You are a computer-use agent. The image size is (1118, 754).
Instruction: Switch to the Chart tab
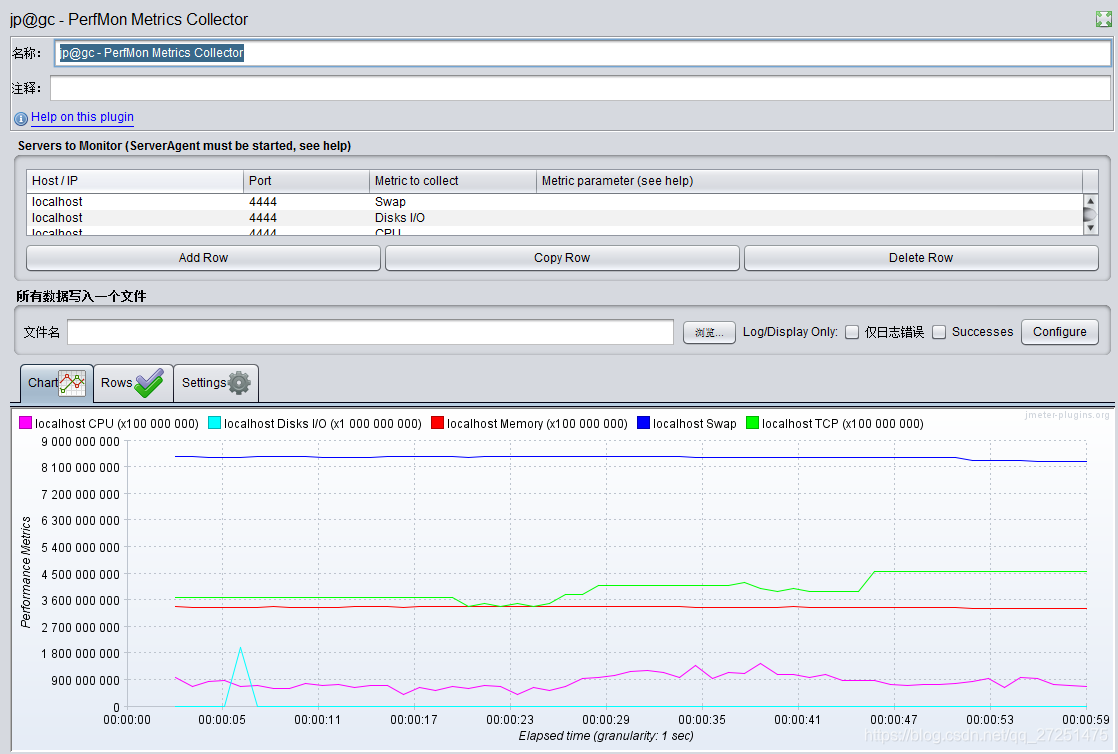pos(56,383)
